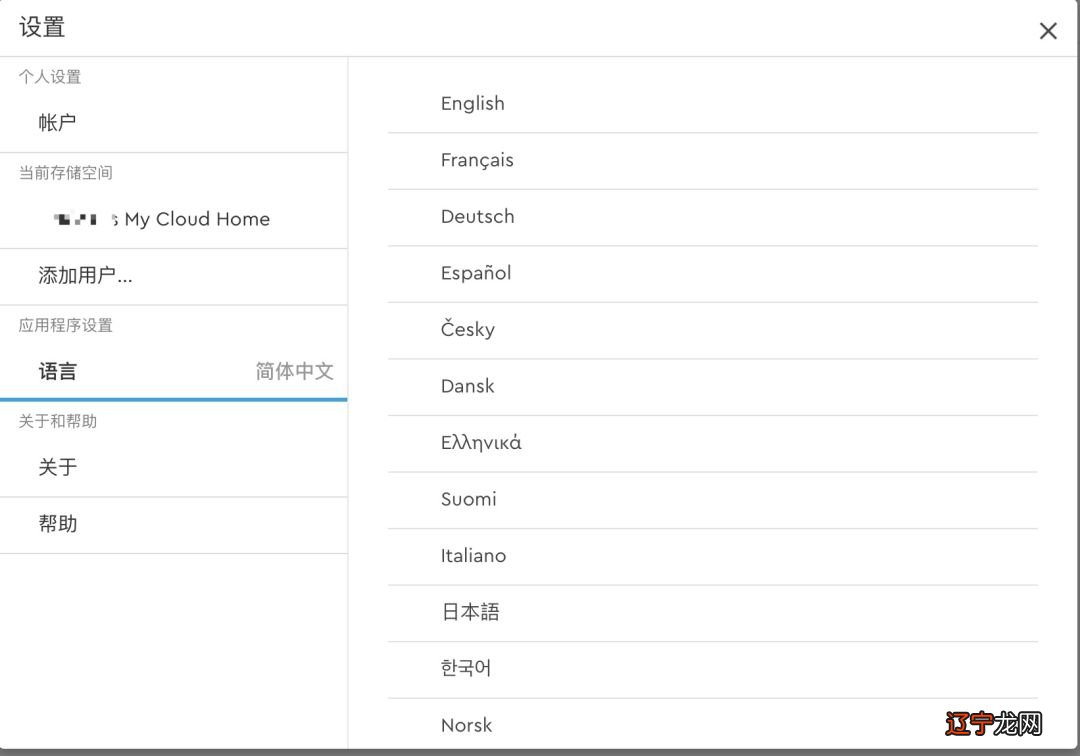Viewport: 1080px width, 756px height.
Task: Switch language to Suomi
Action: coord(468,499)
